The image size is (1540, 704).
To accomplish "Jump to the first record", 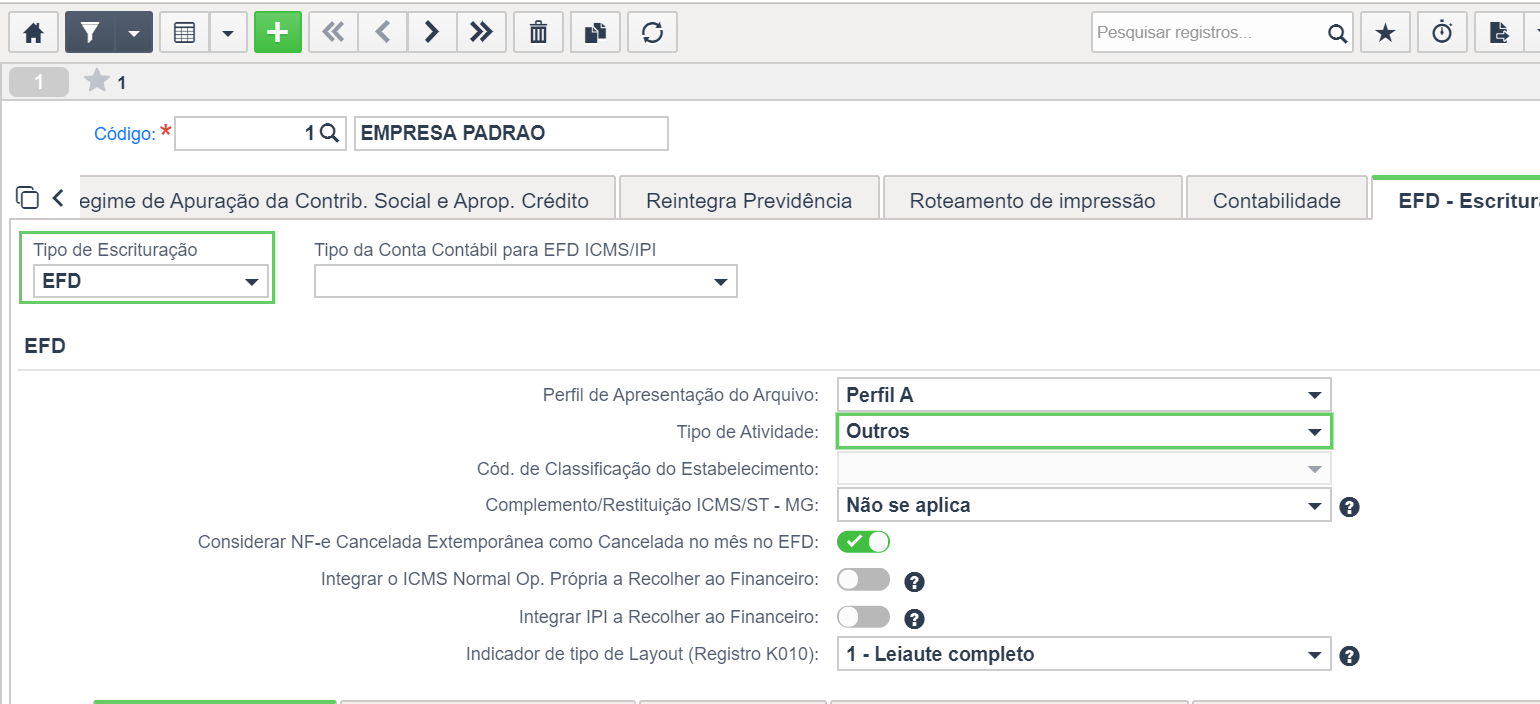I will pos(333,33).
